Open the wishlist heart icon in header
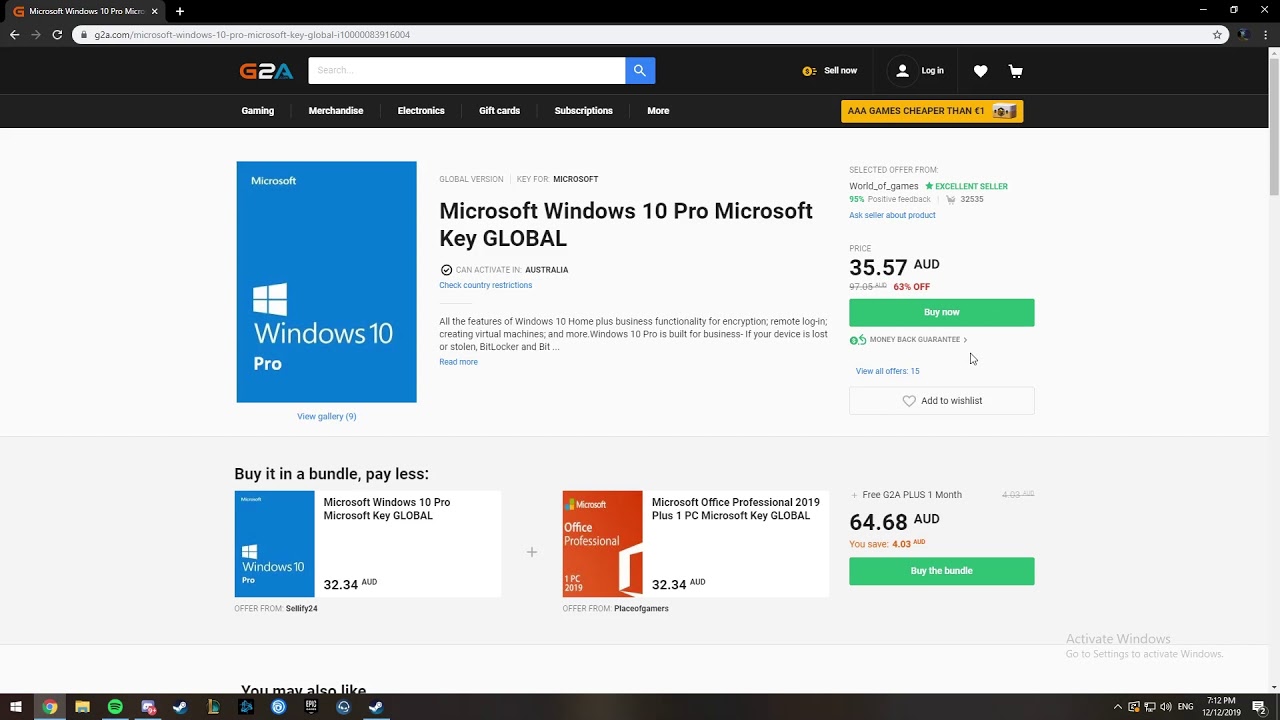This screenshot has height=720, width=1280. pyautogui.click(x=980, y=71)
